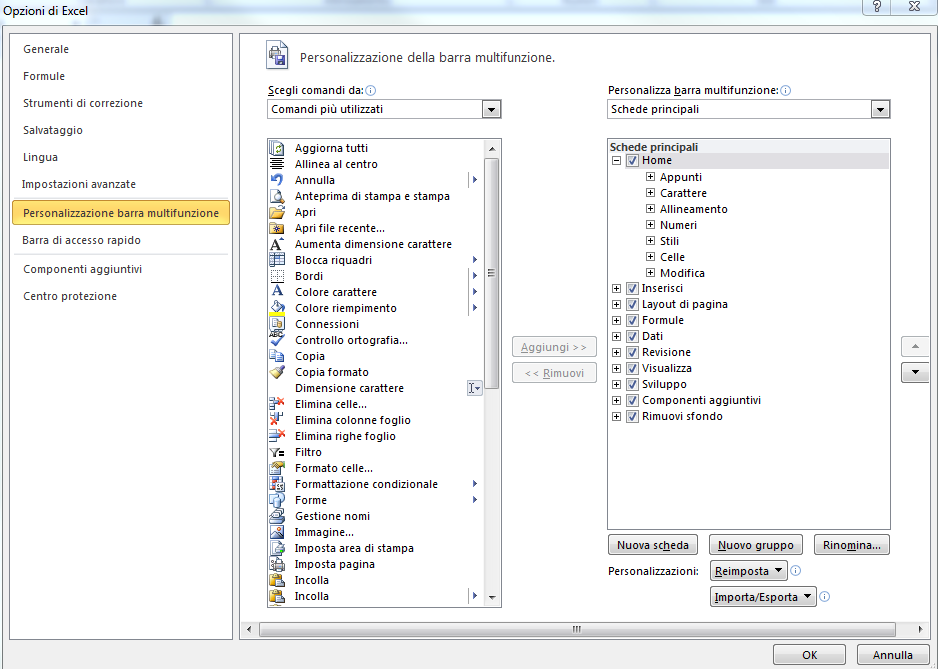
Task: Open the Importa/Esporta dropdown button
Action: coord(763,597)
